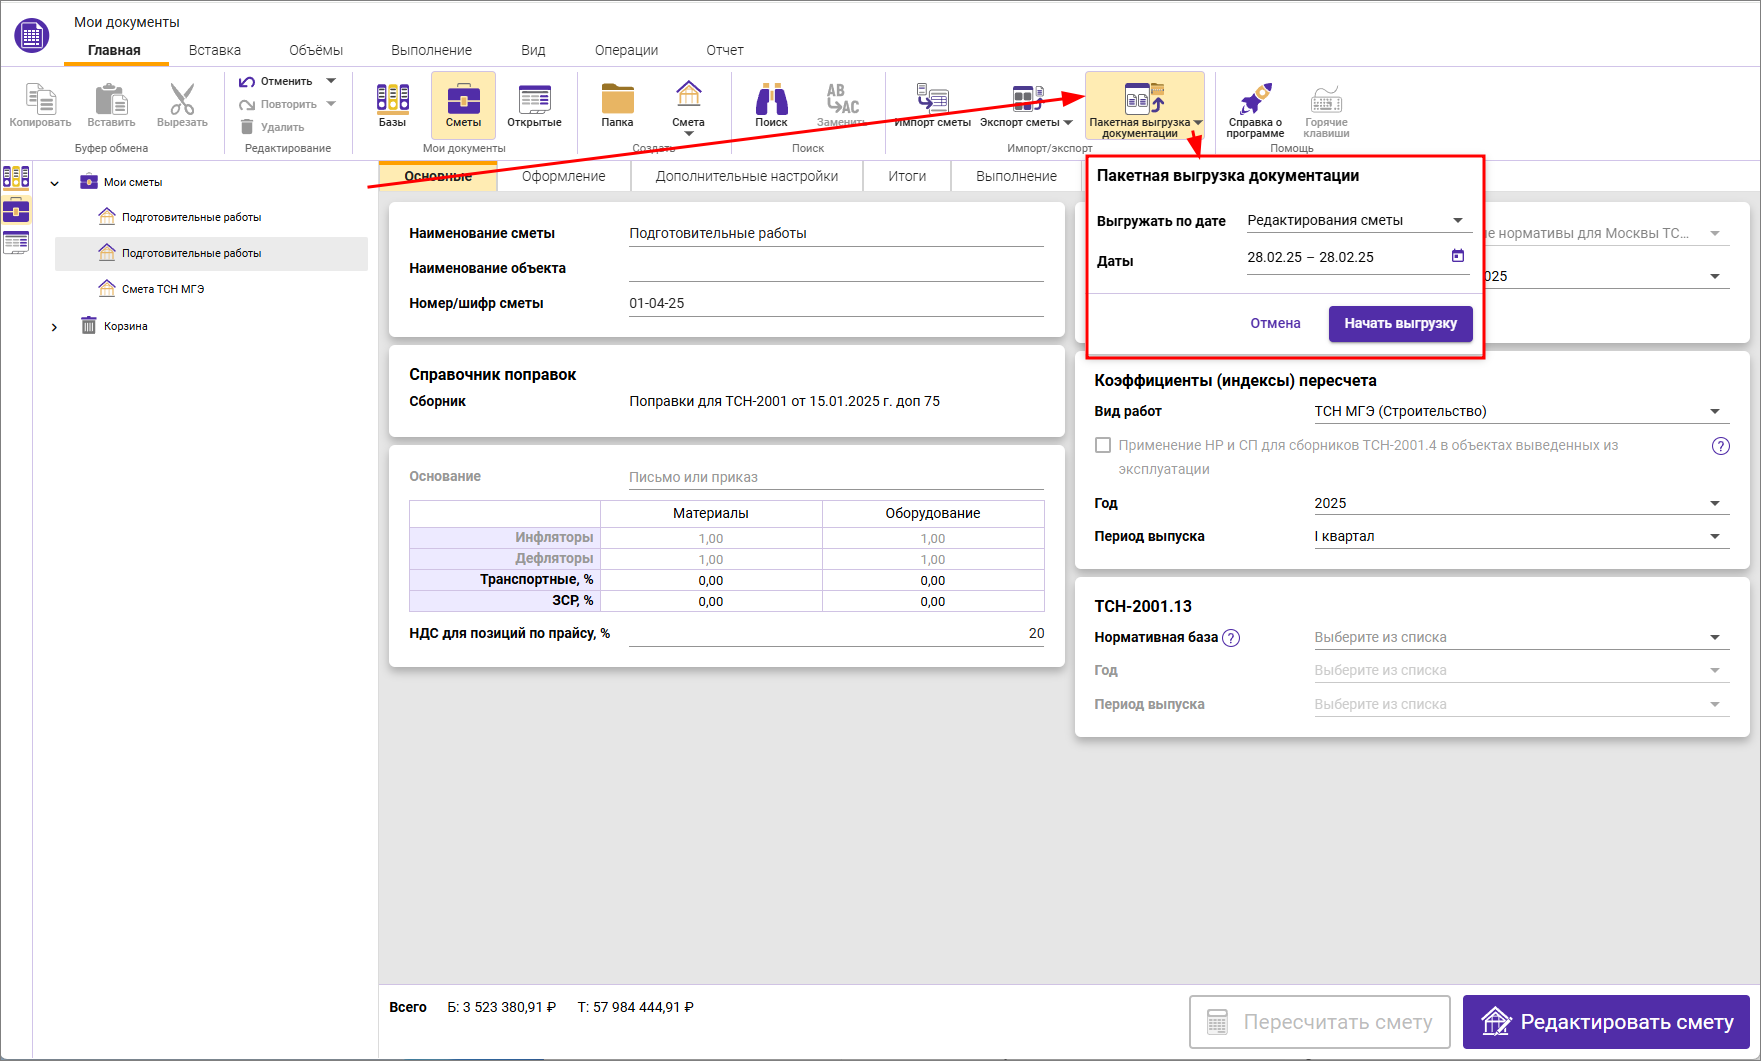Enable Применение НР и СП checkbox

tap(1103, 445)
